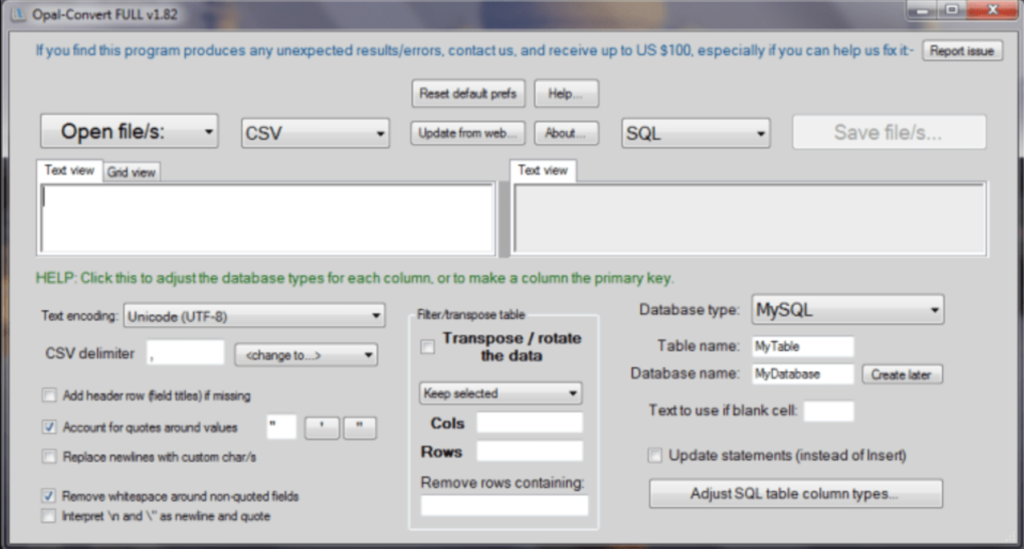The image size is (1024, 549).
Task: Select the input Text view tab
Action: pos(69,171)
